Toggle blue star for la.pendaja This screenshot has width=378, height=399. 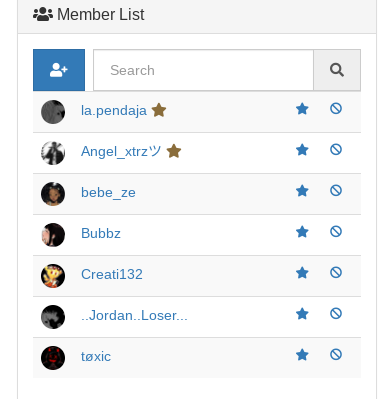[x=302, y=109]
